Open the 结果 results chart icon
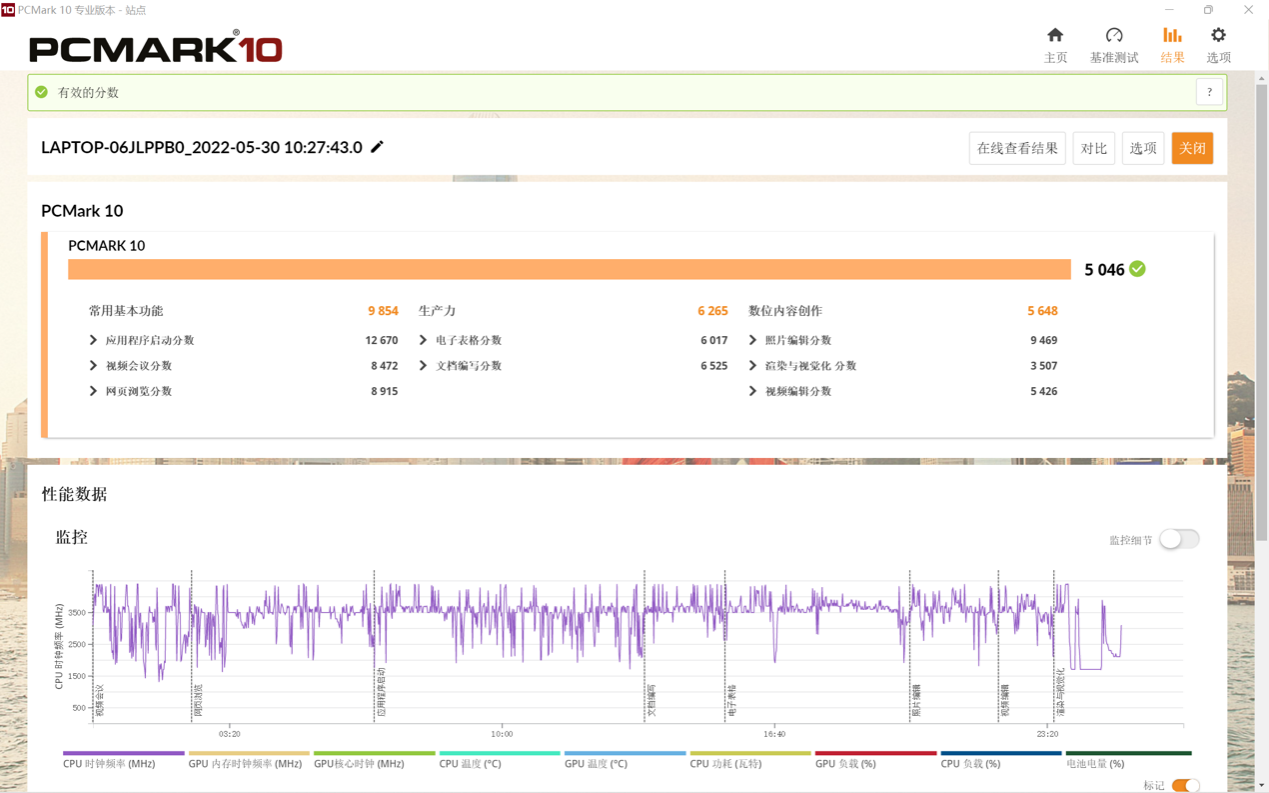 (1172, 36)
